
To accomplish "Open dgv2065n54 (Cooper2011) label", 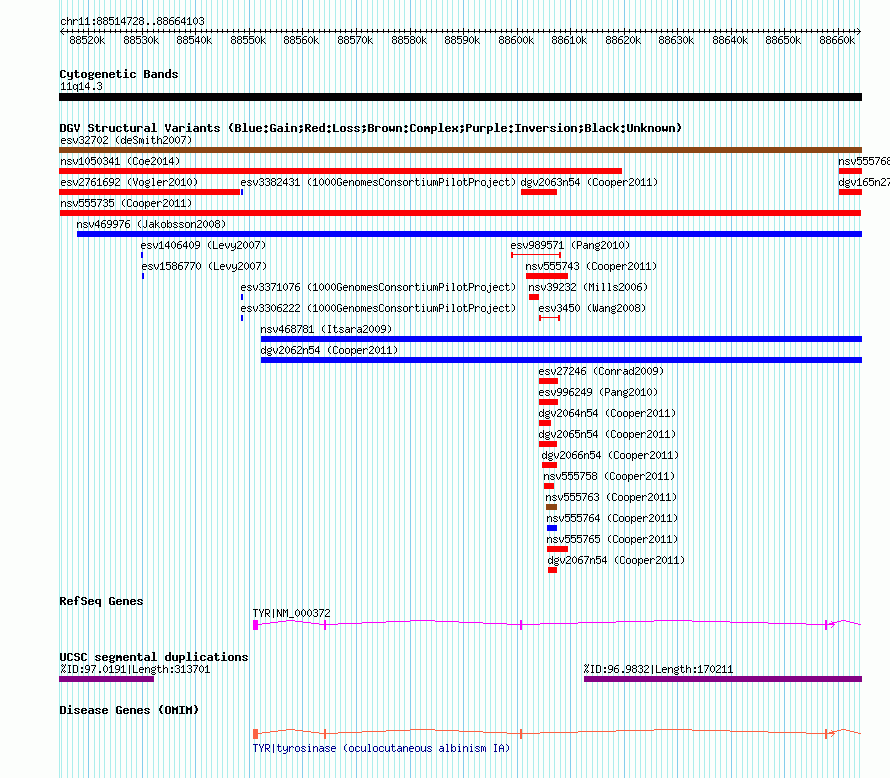I will (x=607, y=434).
